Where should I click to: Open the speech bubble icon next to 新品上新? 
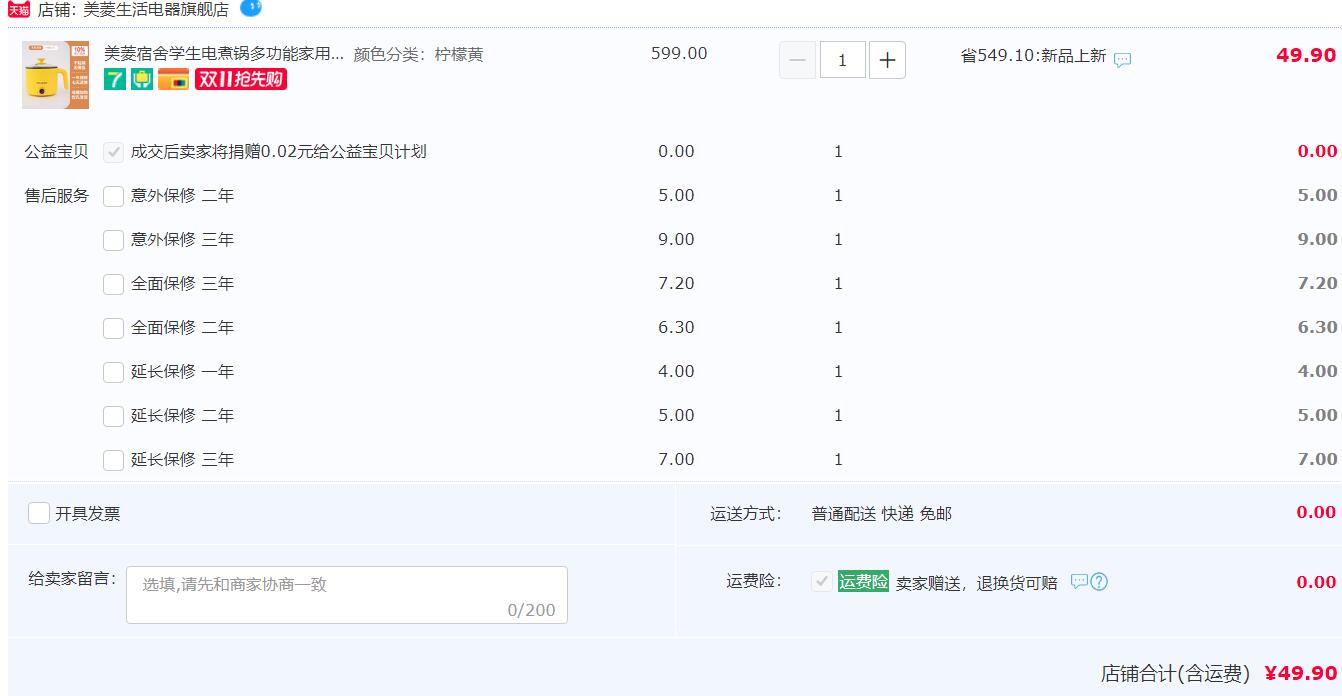coord(1123,60)
